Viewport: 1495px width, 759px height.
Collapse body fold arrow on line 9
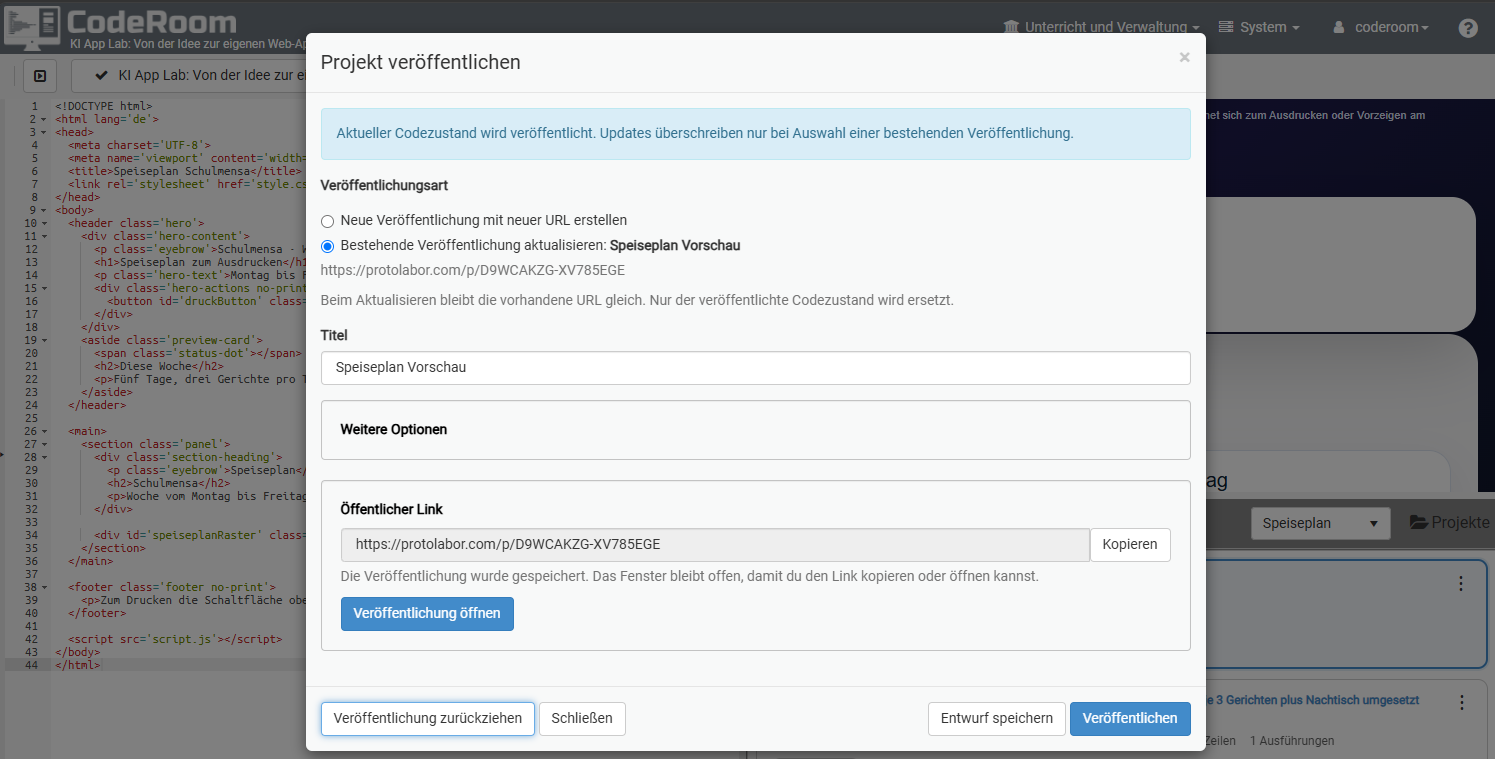pyautogui.click(x=46, y=210)
